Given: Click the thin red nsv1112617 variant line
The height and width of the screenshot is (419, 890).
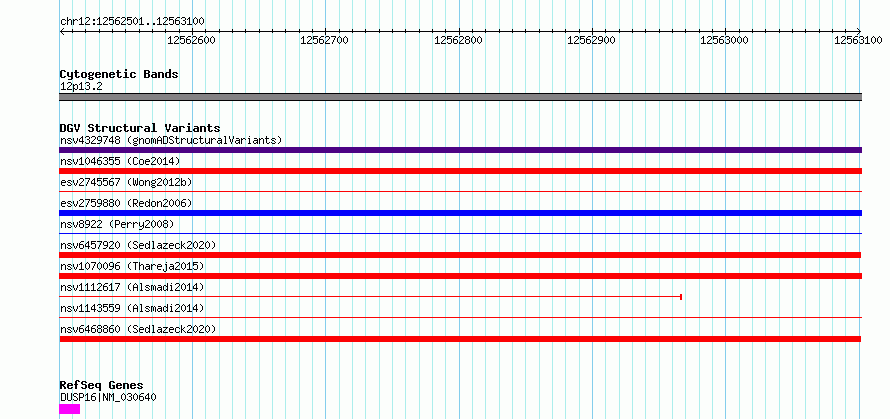Looking at the screenshot, I should pos(370,297).
